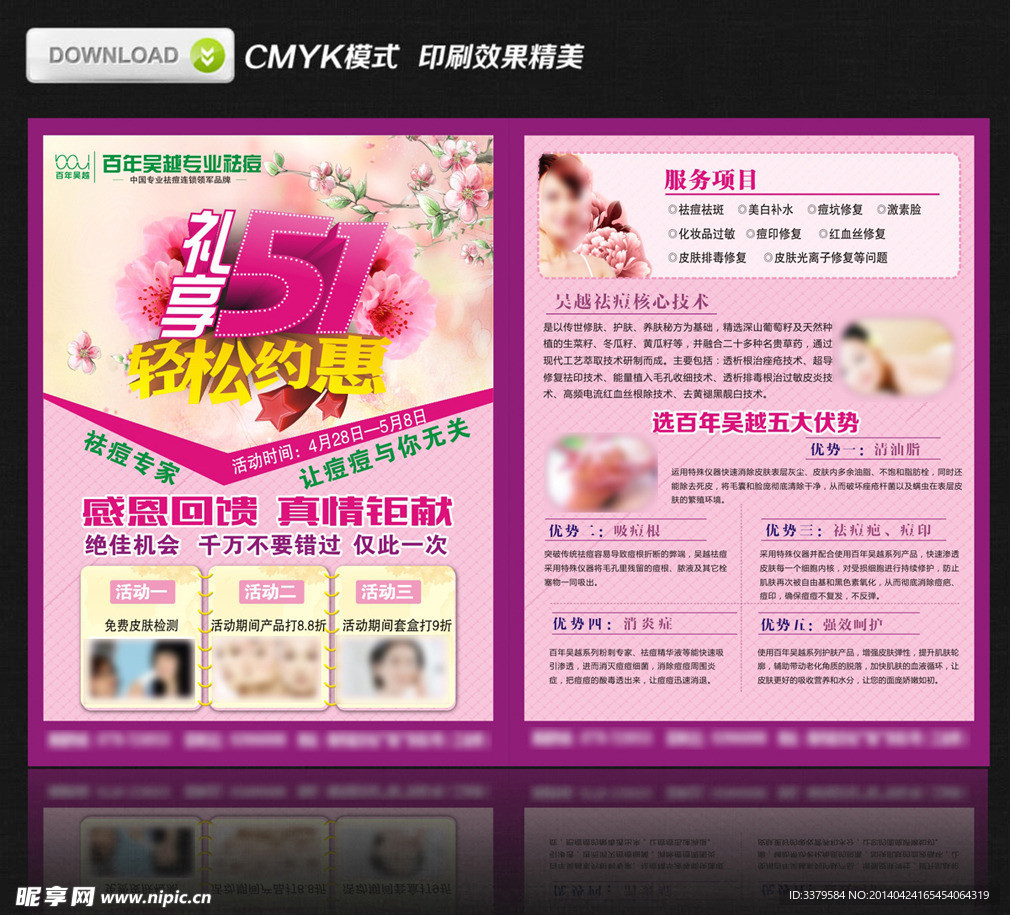
Task: Click the 让痘痘与你无关 slogan
Action: point(383,455)
